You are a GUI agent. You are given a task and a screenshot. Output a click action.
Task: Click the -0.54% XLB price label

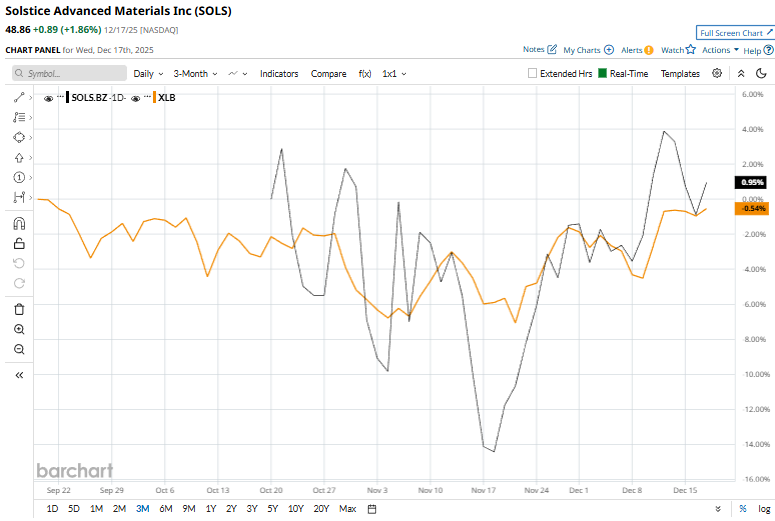[x=752, y=209]
